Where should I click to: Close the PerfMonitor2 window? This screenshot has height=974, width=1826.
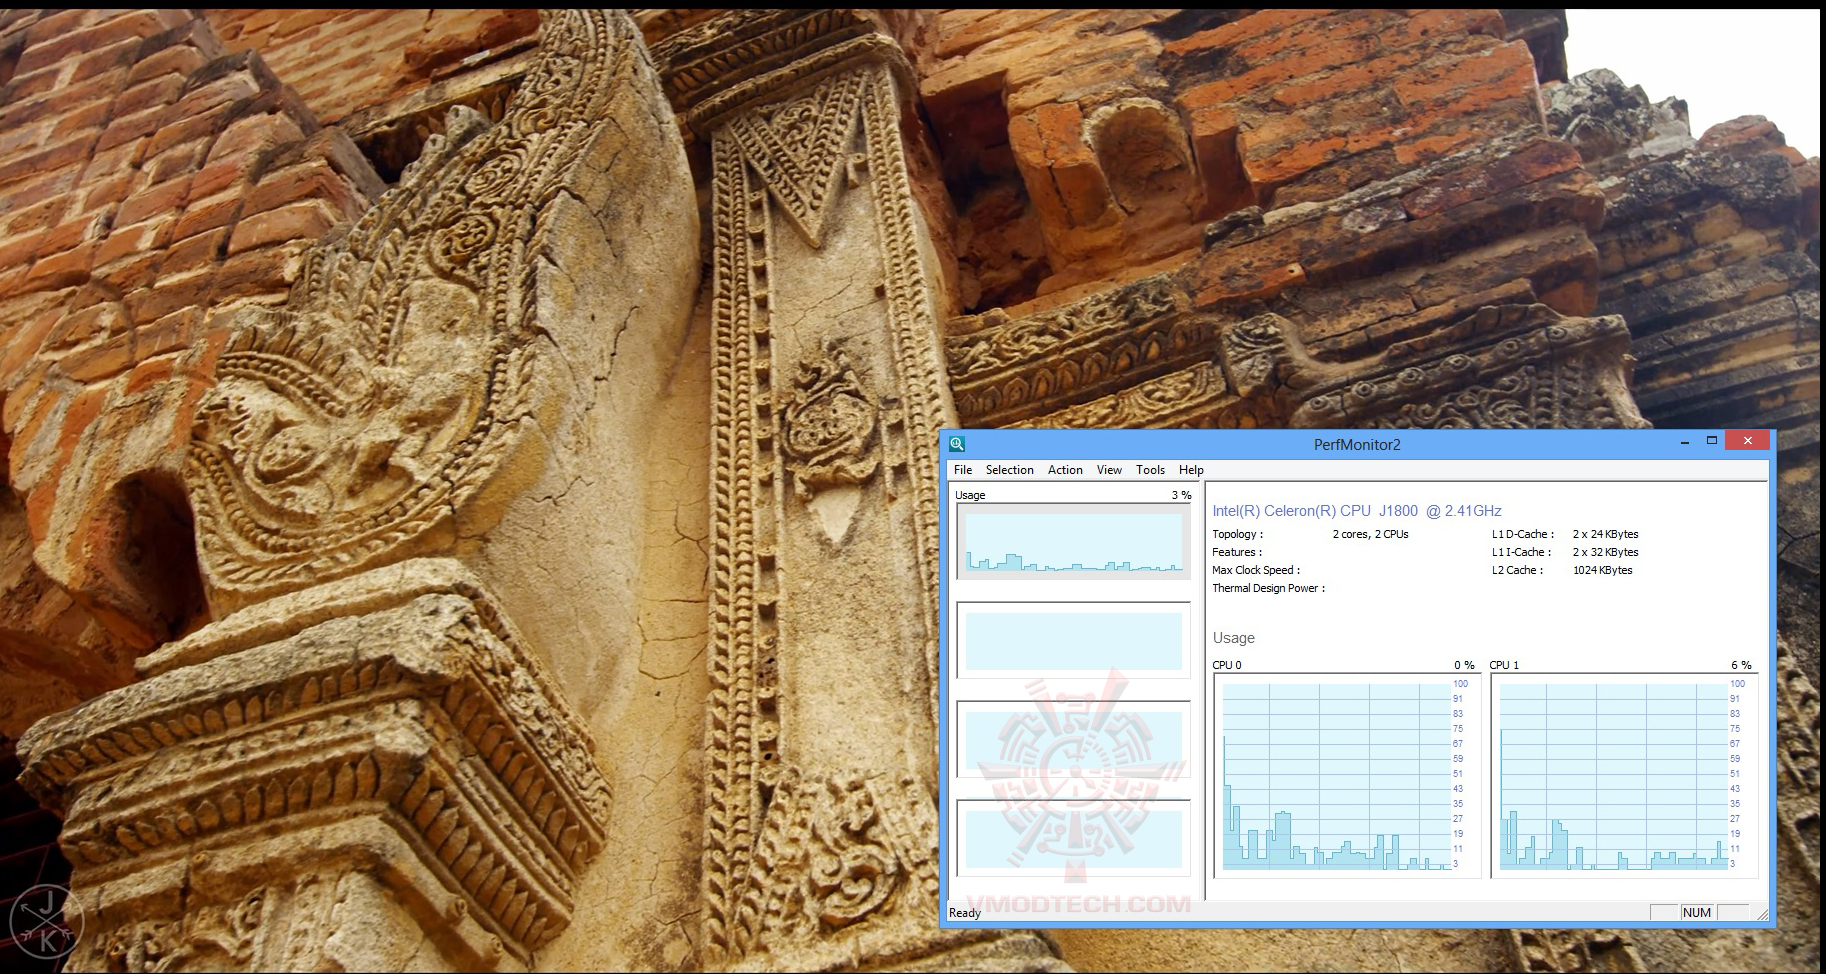click(1748, 441)
